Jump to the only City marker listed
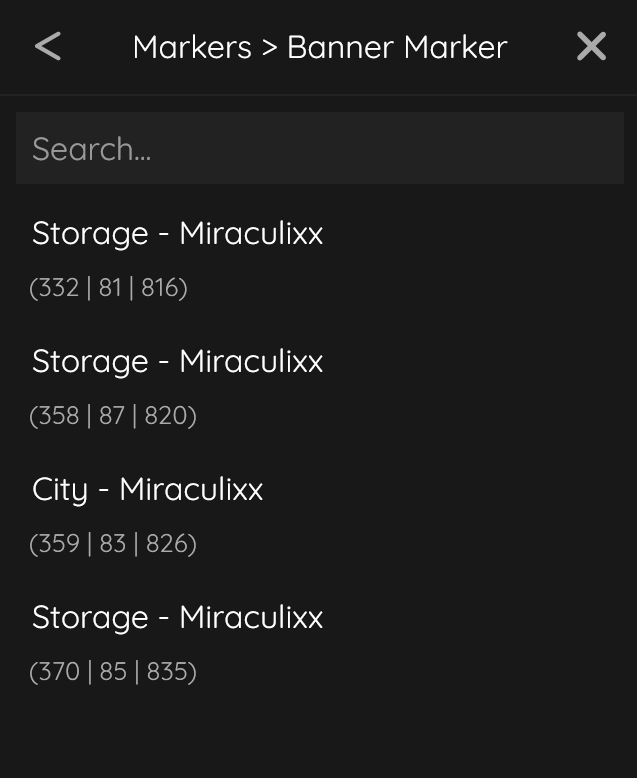 click(x=148, y=490)
